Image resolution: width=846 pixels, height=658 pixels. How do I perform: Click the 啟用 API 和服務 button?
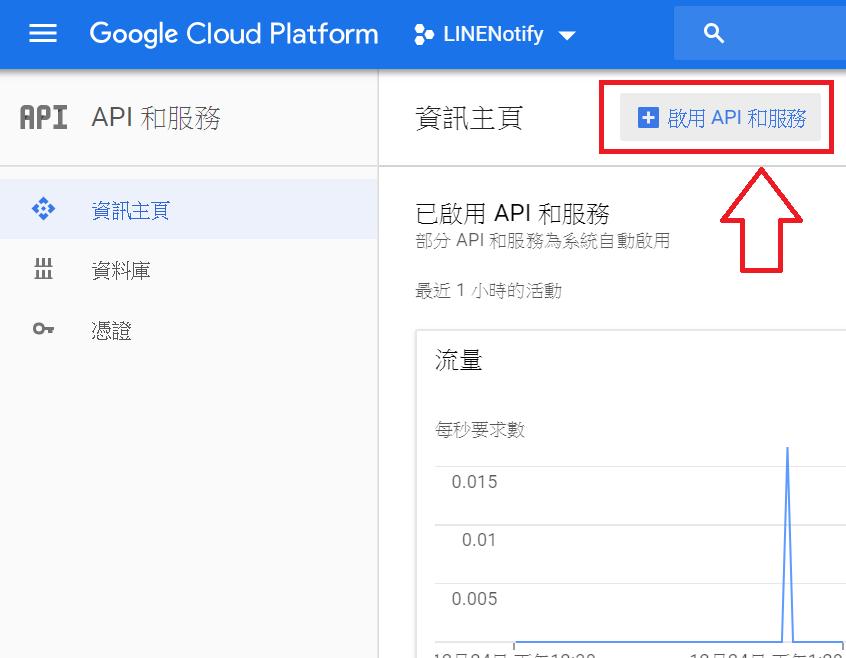click(720, 117)
